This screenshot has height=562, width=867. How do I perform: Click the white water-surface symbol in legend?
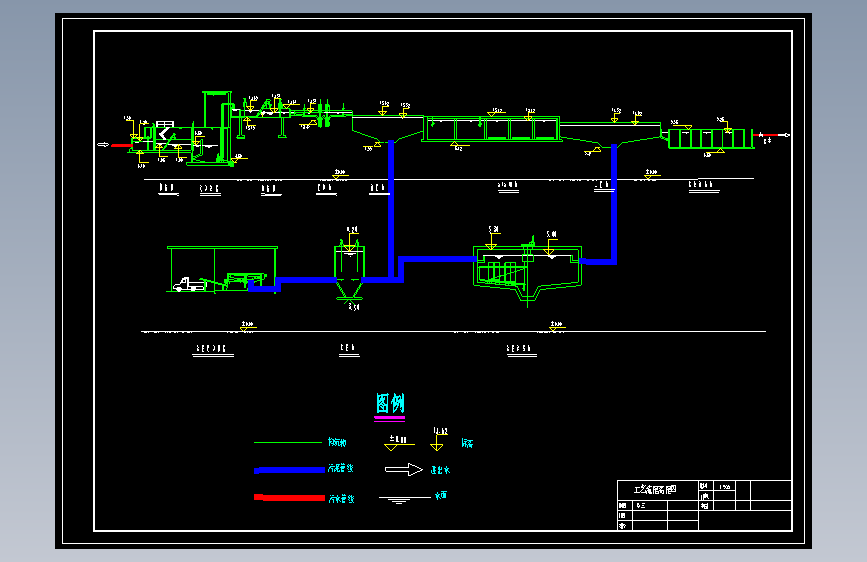coord(404,499)
